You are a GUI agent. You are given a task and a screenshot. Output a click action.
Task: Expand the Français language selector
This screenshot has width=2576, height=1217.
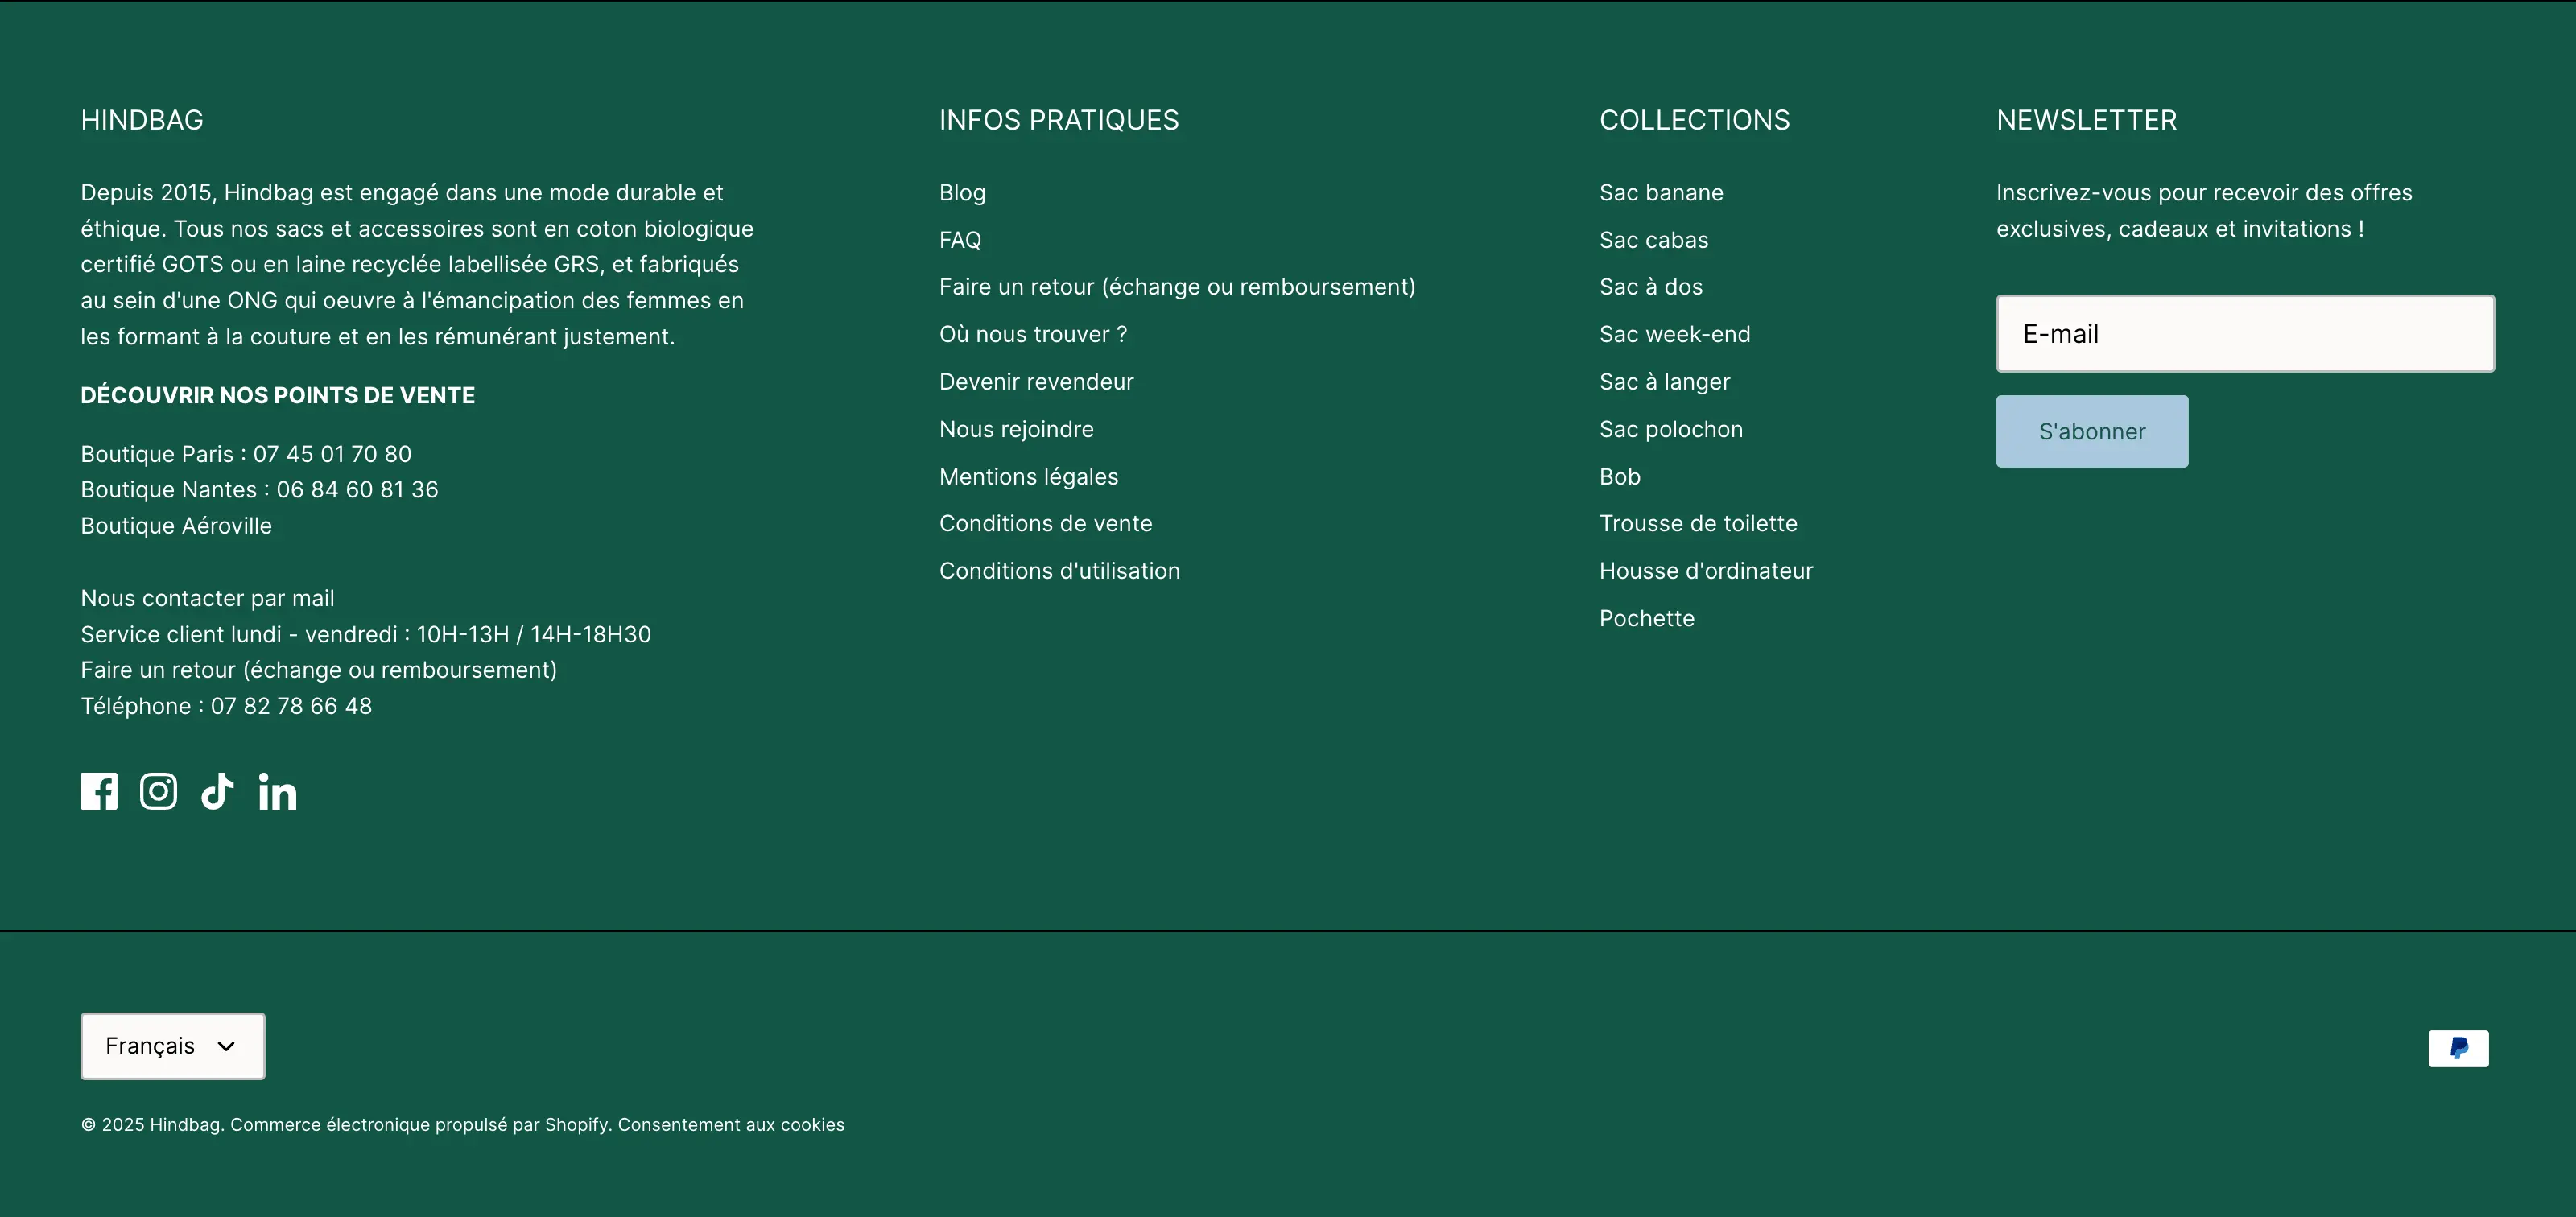tap(172, 1046)
